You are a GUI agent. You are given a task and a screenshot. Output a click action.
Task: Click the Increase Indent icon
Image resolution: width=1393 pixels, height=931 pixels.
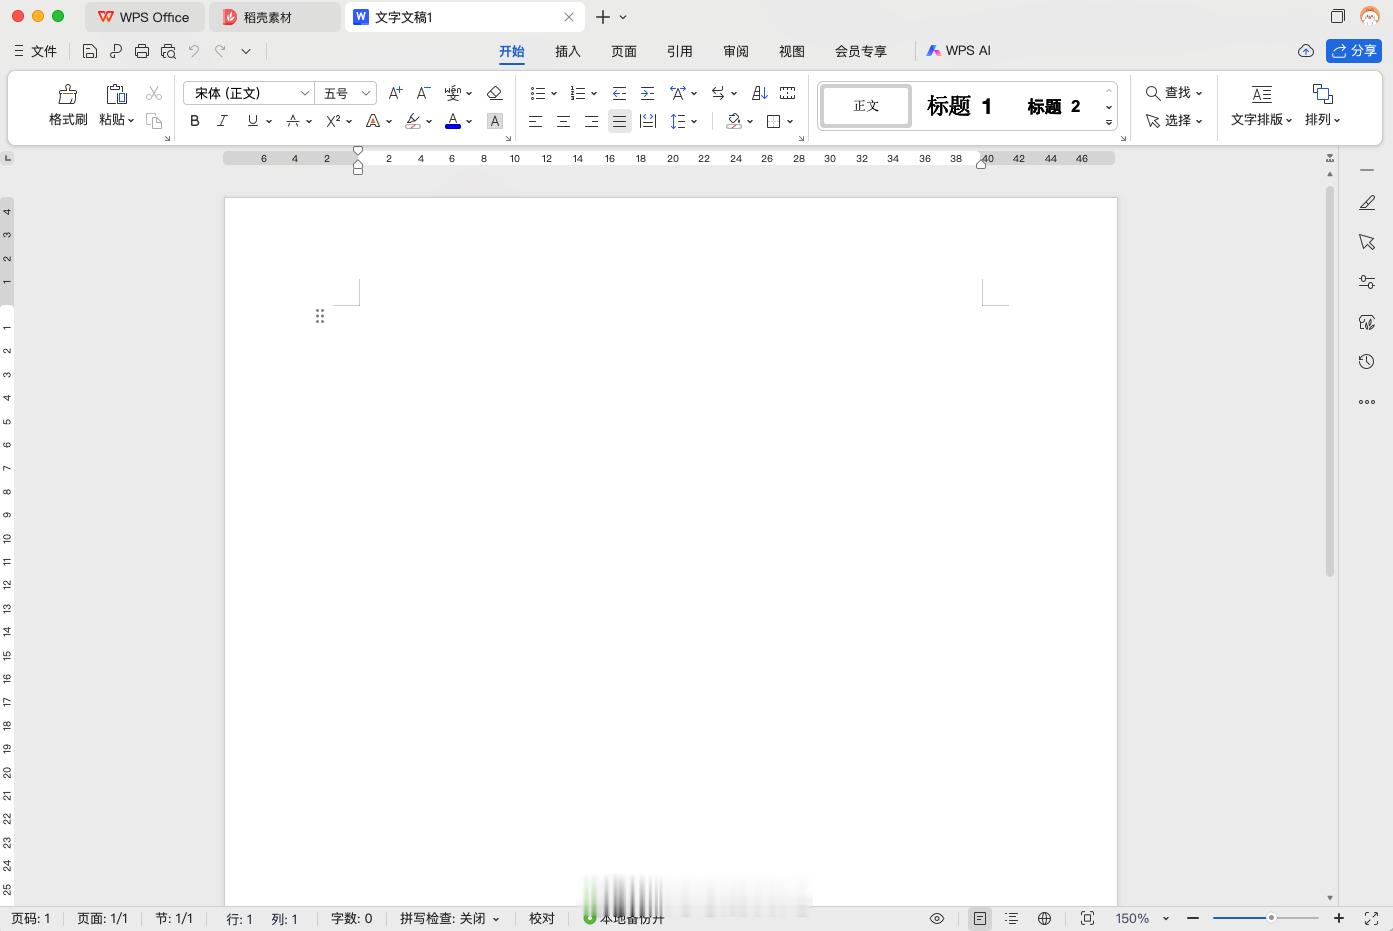(647, 93)
